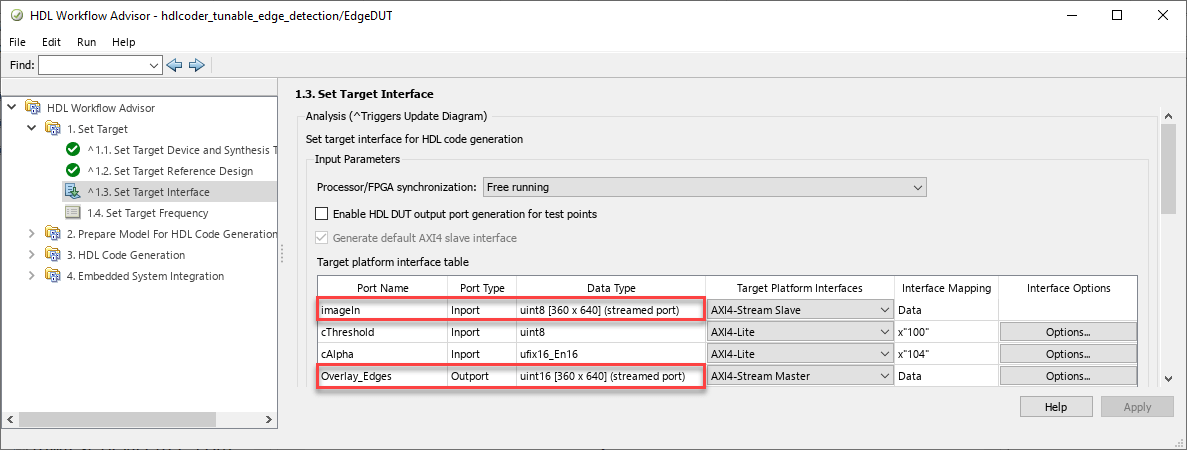Click the Set Target Frequency task icon
Viewport: 1187px width, 450px height.
click(73, 213)
